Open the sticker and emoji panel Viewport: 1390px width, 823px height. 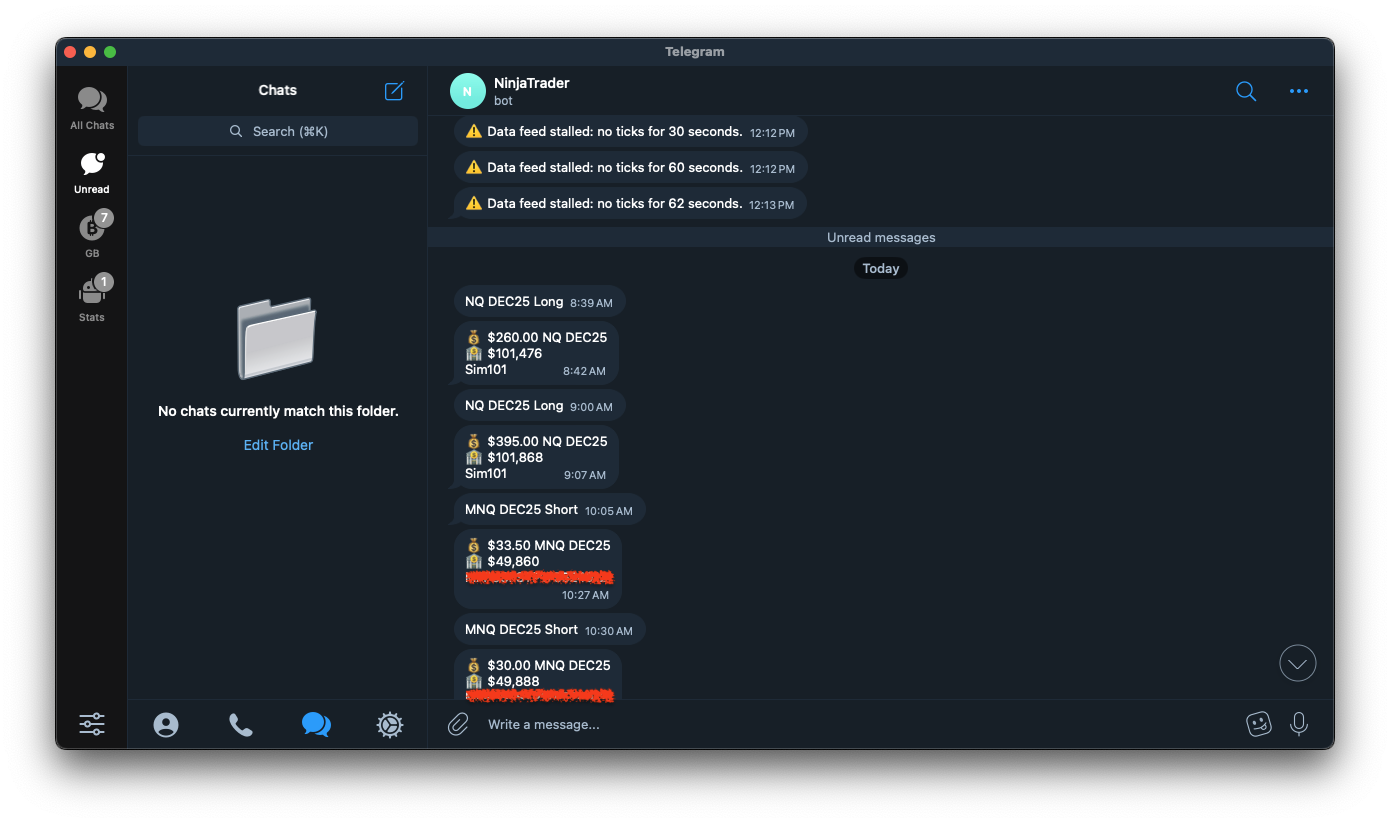pyautogui.click(x=1259, y=724)
